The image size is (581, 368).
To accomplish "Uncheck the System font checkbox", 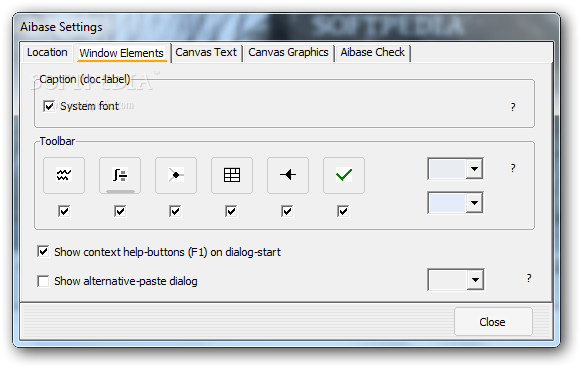I will point(49,106).
